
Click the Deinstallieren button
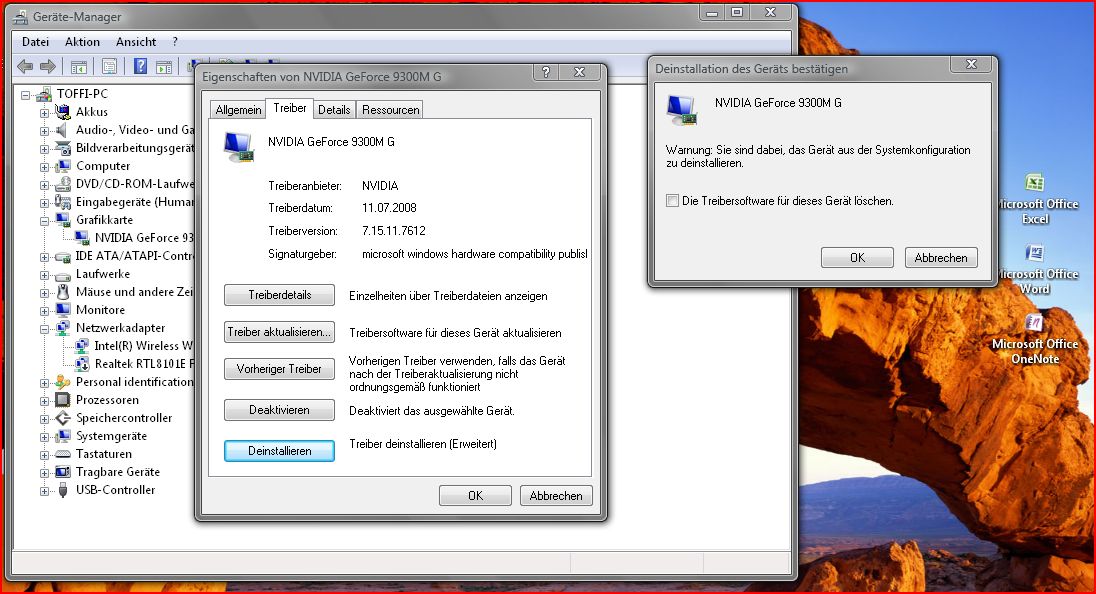click(280, 451)
